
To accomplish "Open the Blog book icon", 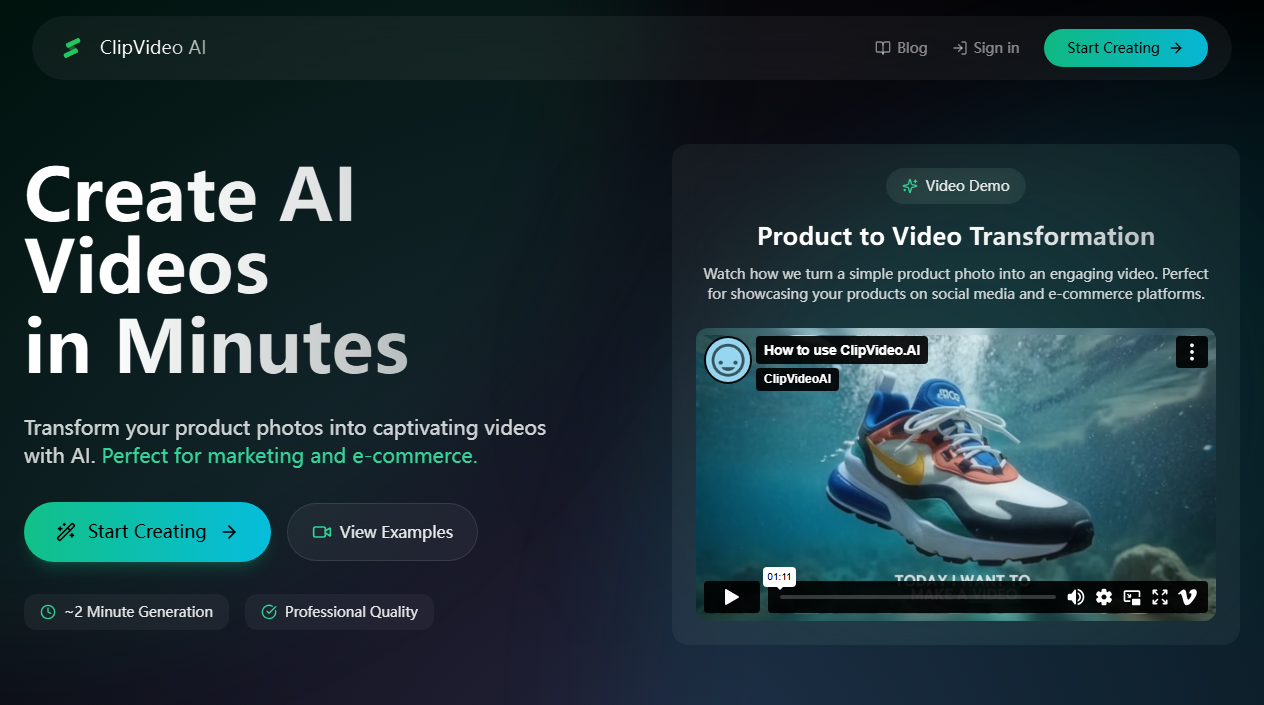I will coord(882,47).
